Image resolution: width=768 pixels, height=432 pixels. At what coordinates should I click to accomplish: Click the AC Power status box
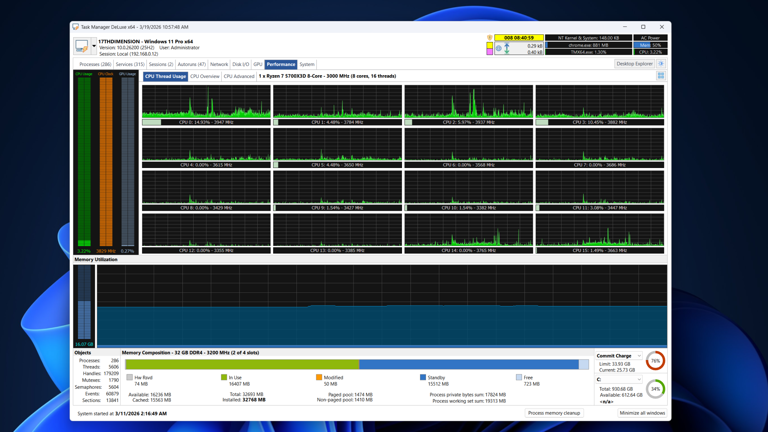pos(650,38)
